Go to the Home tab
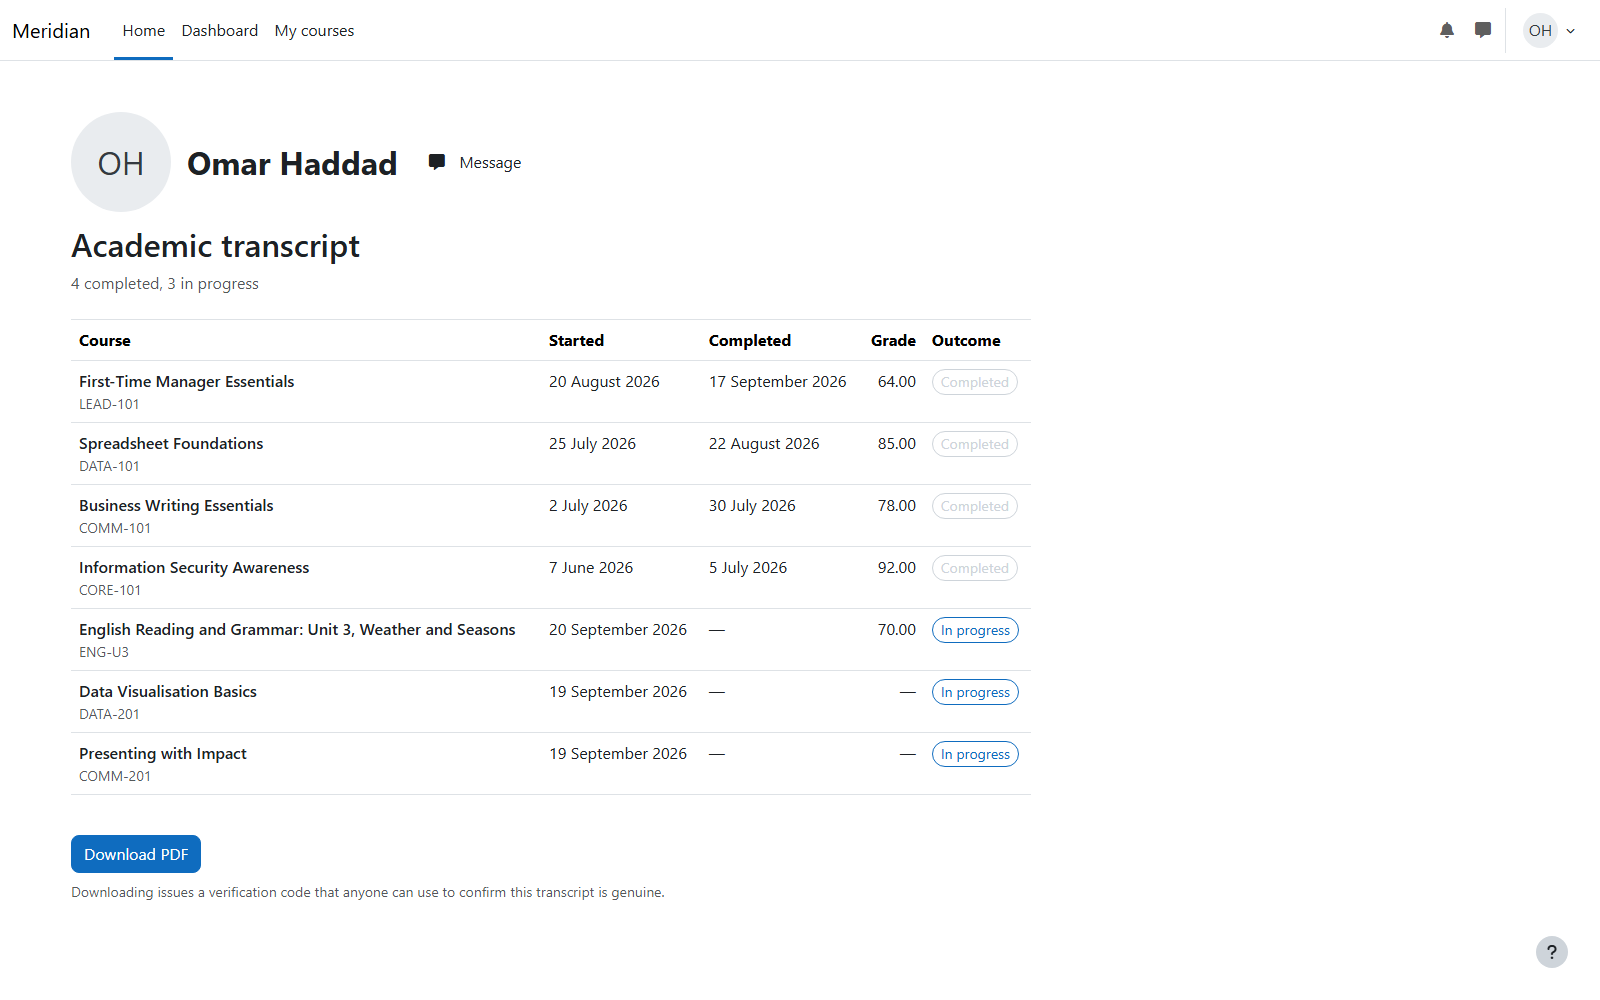This screenshot has height=1000, width=1600. pos(143,31)
